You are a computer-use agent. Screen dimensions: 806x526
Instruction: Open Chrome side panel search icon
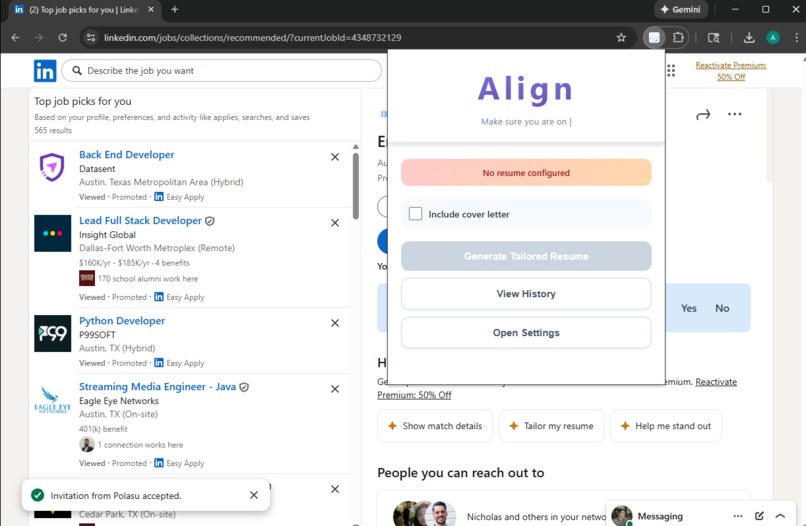click(713, 38)
